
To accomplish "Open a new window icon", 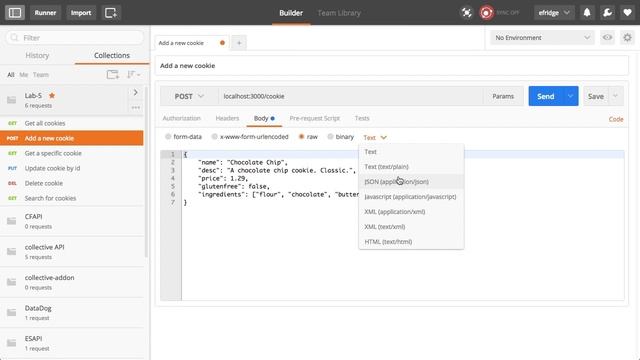I will coord(111,13).
